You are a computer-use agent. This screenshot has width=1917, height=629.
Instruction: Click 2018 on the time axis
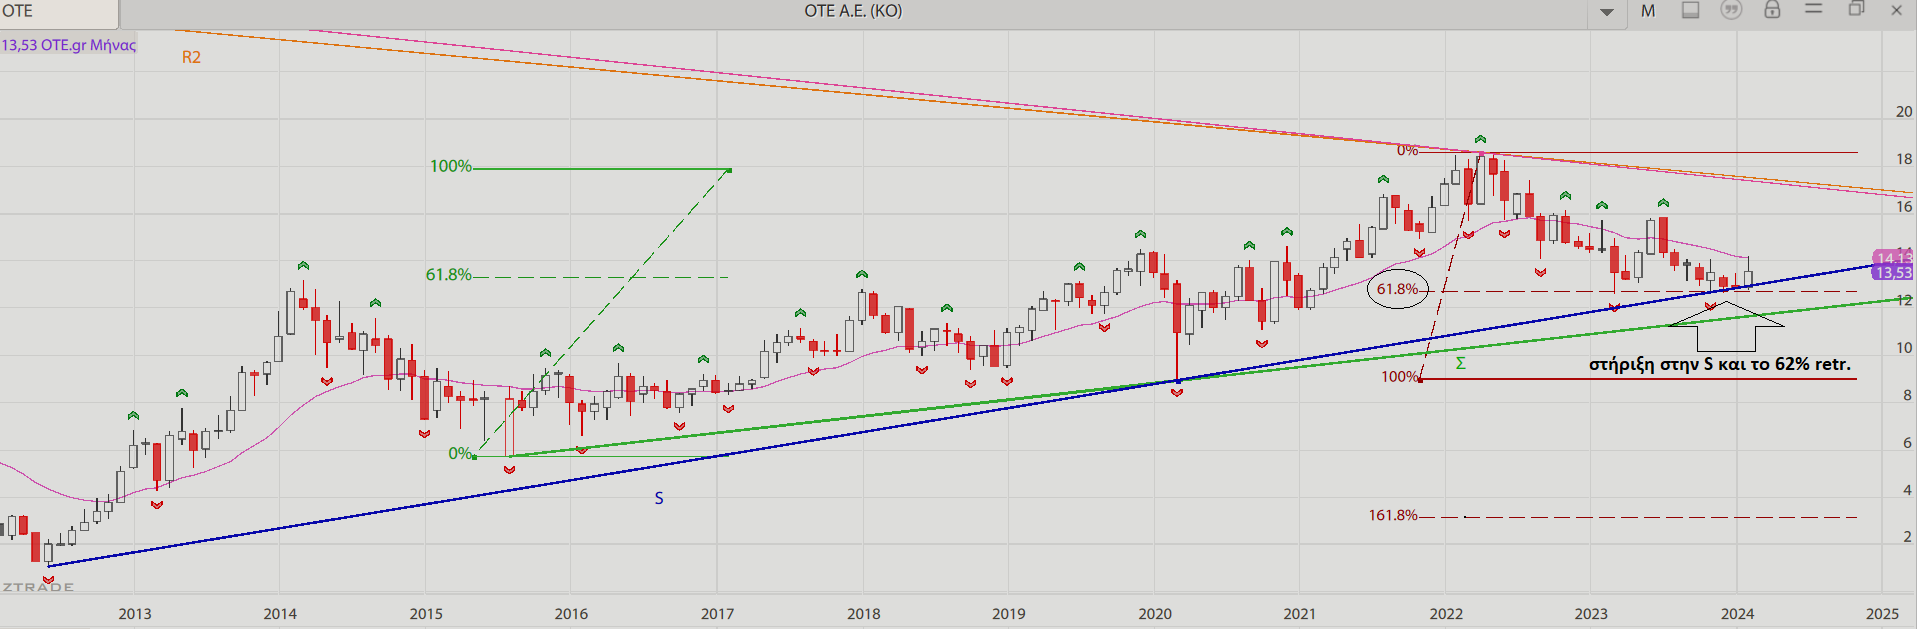(863, 613)
